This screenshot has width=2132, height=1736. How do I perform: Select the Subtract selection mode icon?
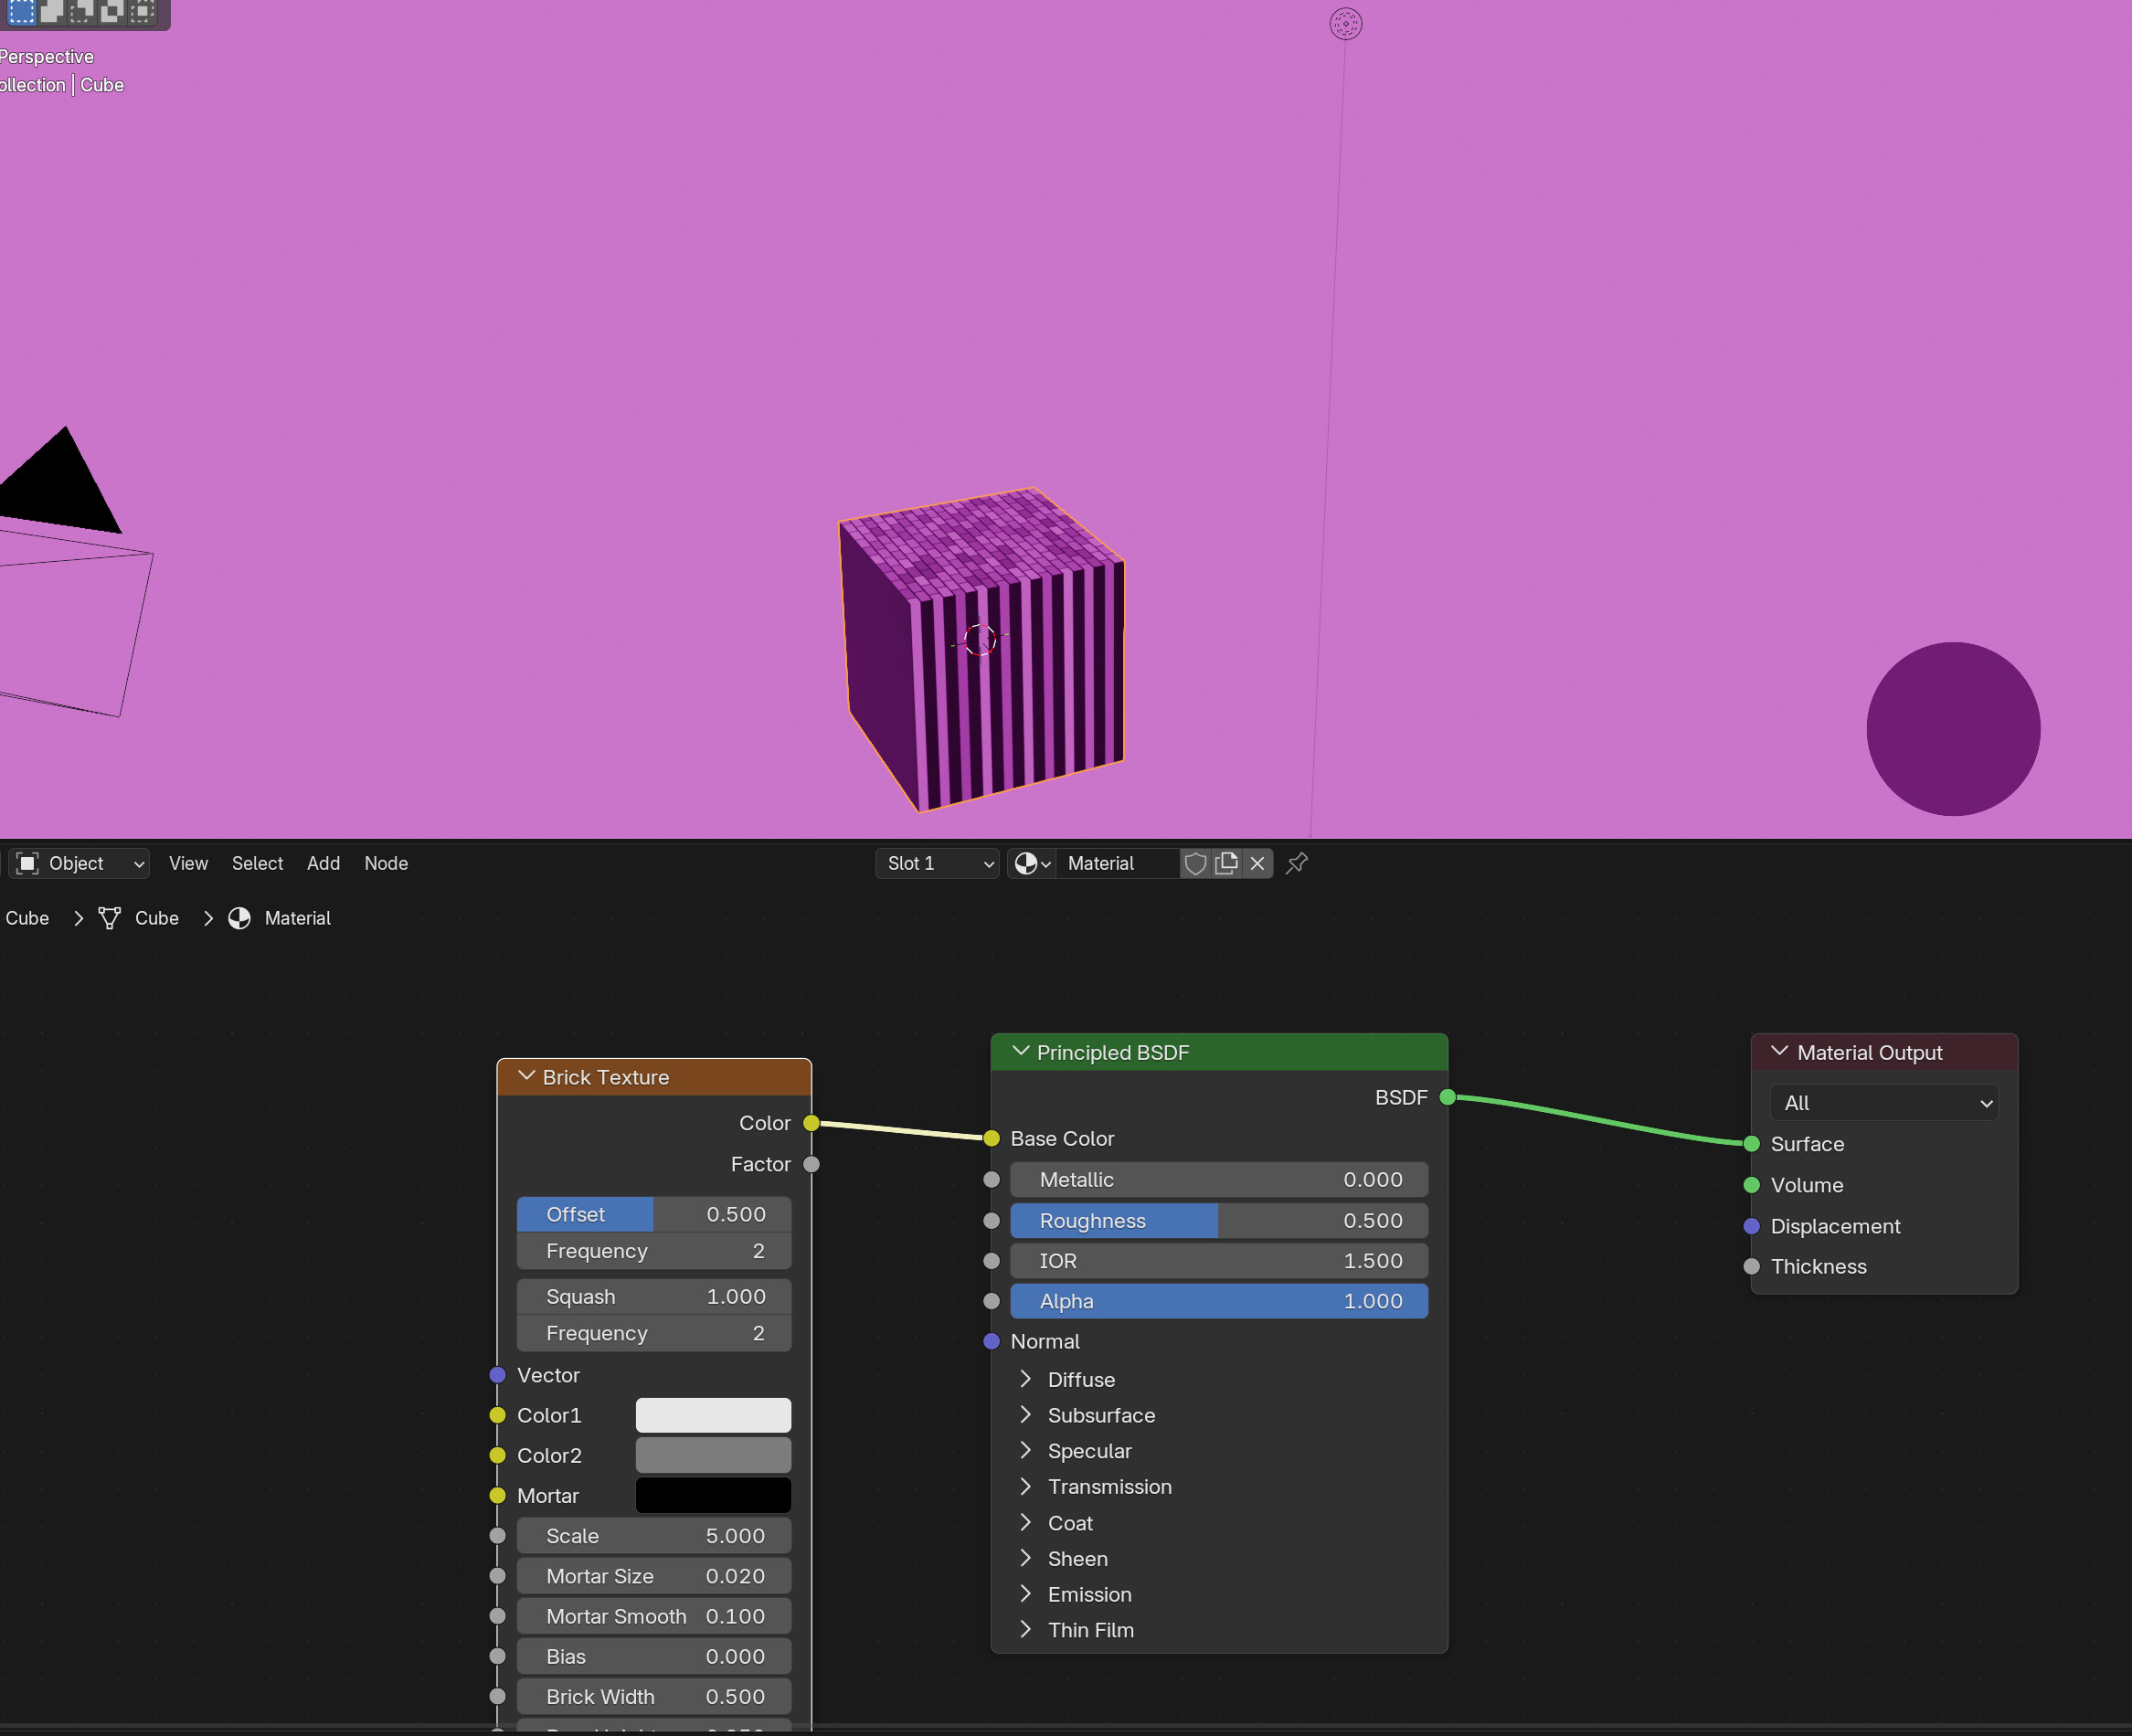tap(82, 11)
